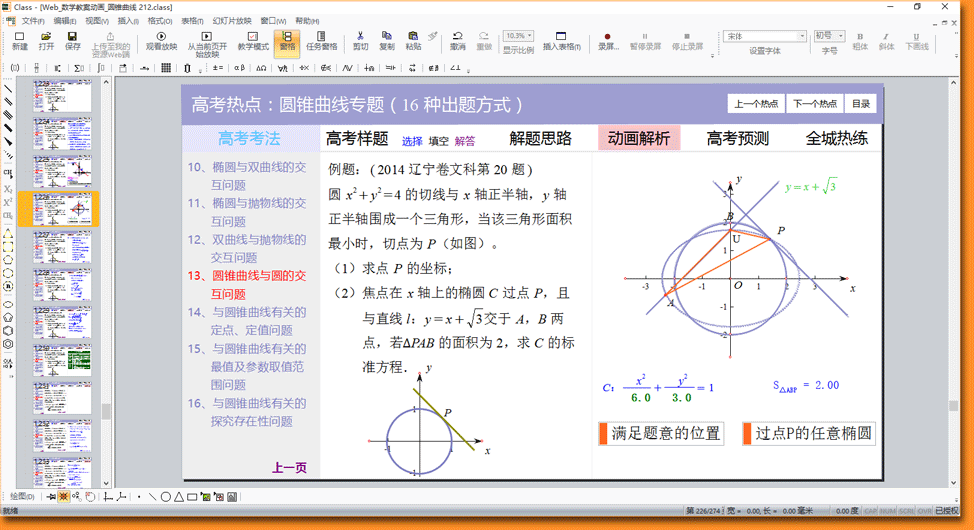Click the 下一个热点 button
The width and height of the screenshot is (974, 530).
(x=815, y=104)
